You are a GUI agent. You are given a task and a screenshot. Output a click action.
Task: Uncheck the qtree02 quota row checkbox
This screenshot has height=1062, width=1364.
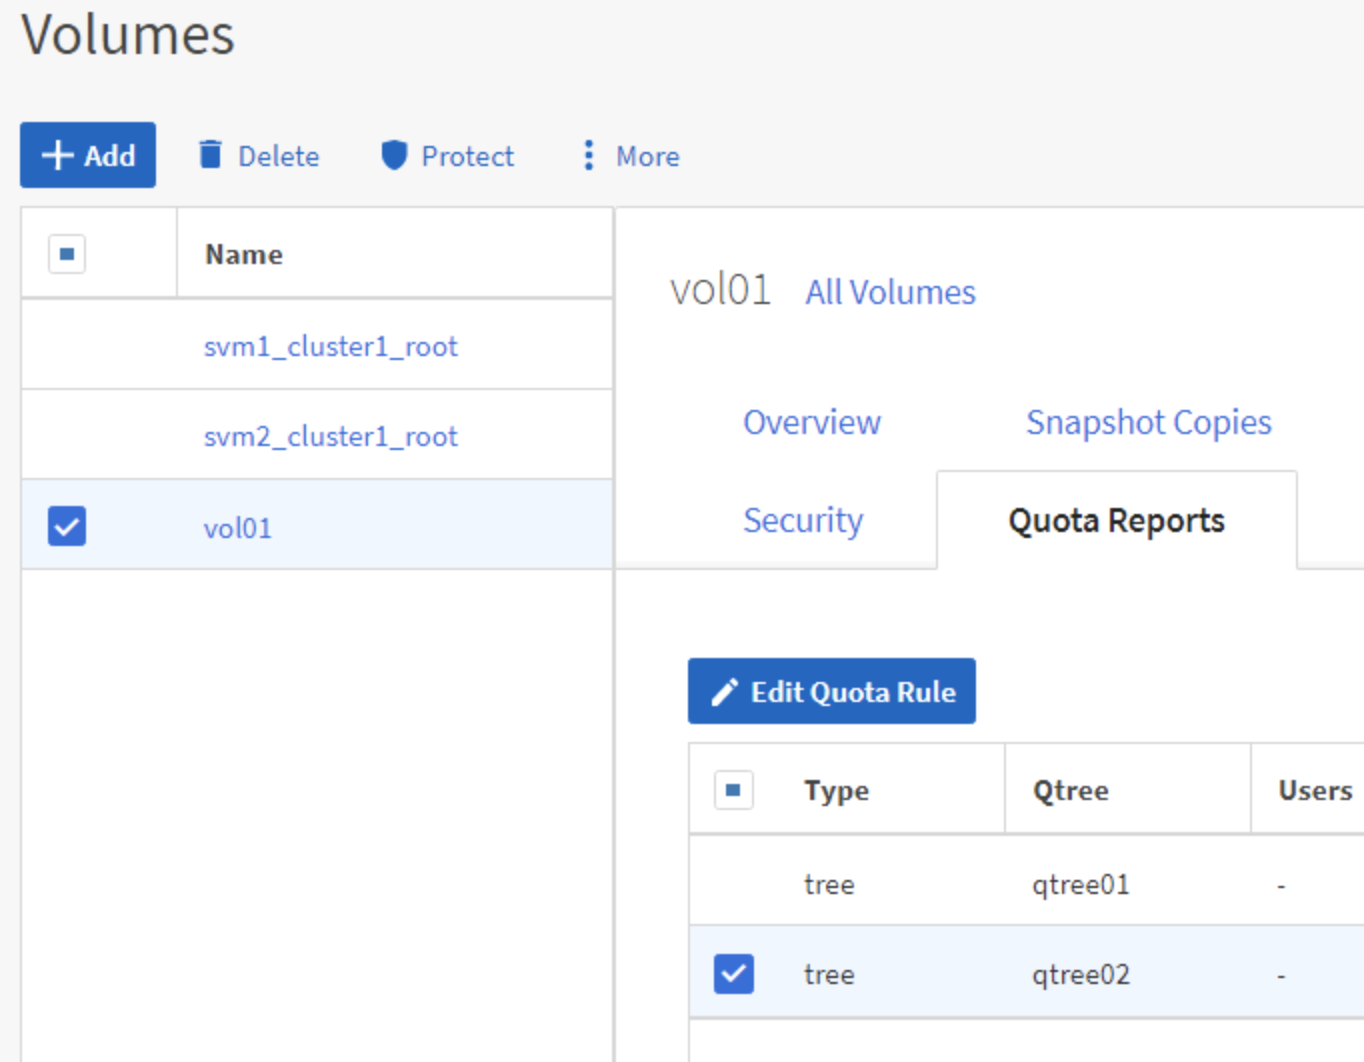click(734, 974)
